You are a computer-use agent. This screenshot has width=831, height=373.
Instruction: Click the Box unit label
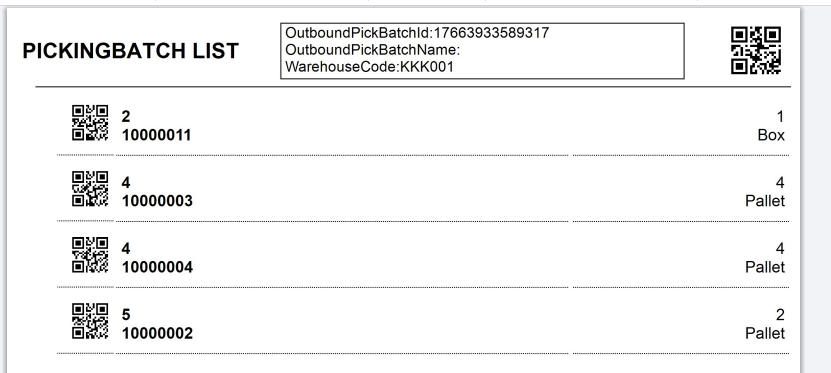tap(771, 136)
